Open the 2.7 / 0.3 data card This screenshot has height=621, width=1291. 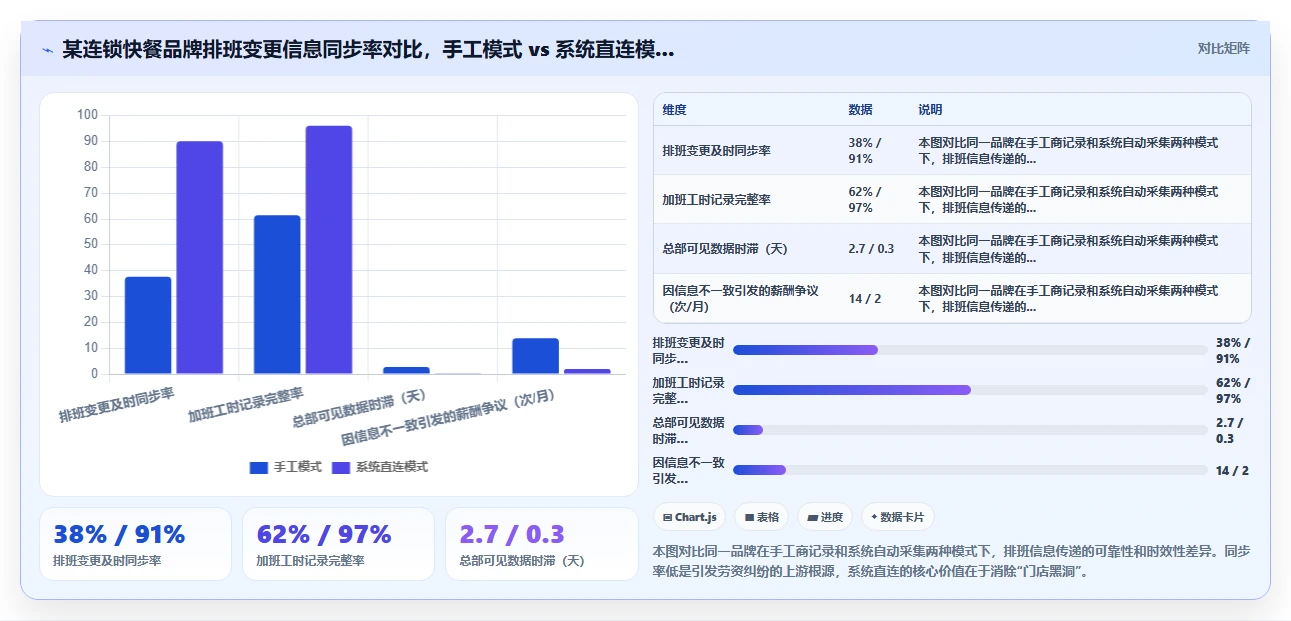(541, 544)
